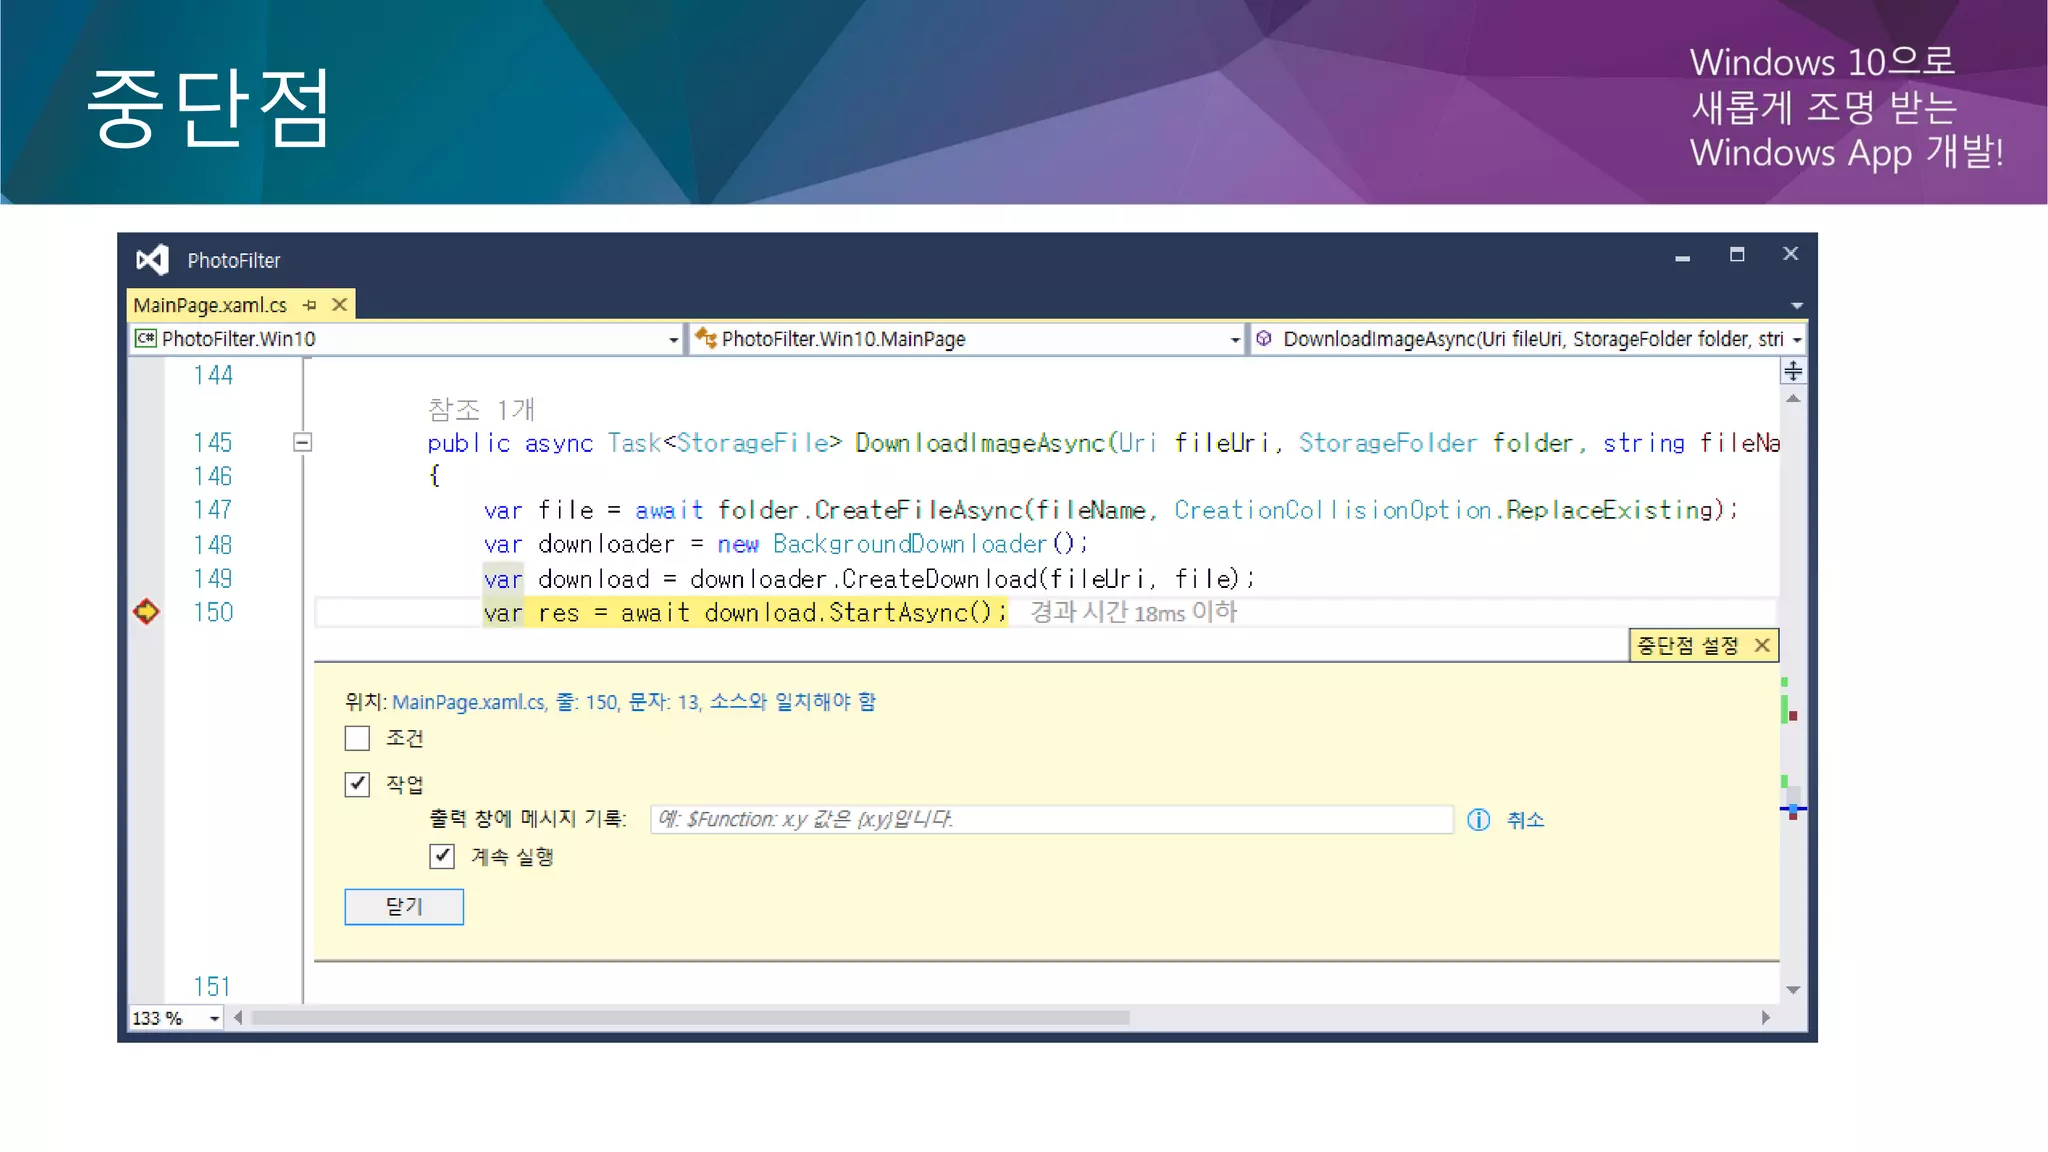This screenshot has width=2048, height=1152.
Task: Click the PhotoFilter.Win10 project icon
Action: [x=146, y=339]
